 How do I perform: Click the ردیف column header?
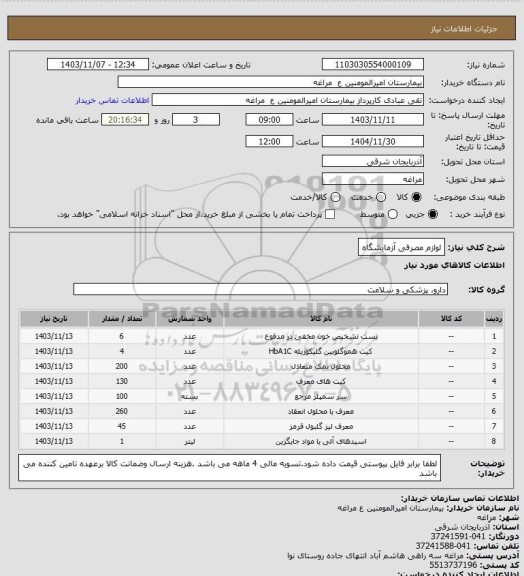point(494,319)
